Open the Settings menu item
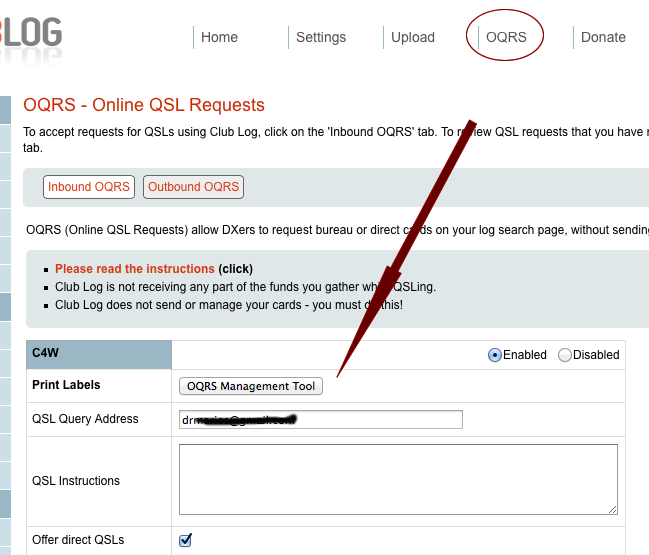Screen dimensions: 649x555 (321, 37)
